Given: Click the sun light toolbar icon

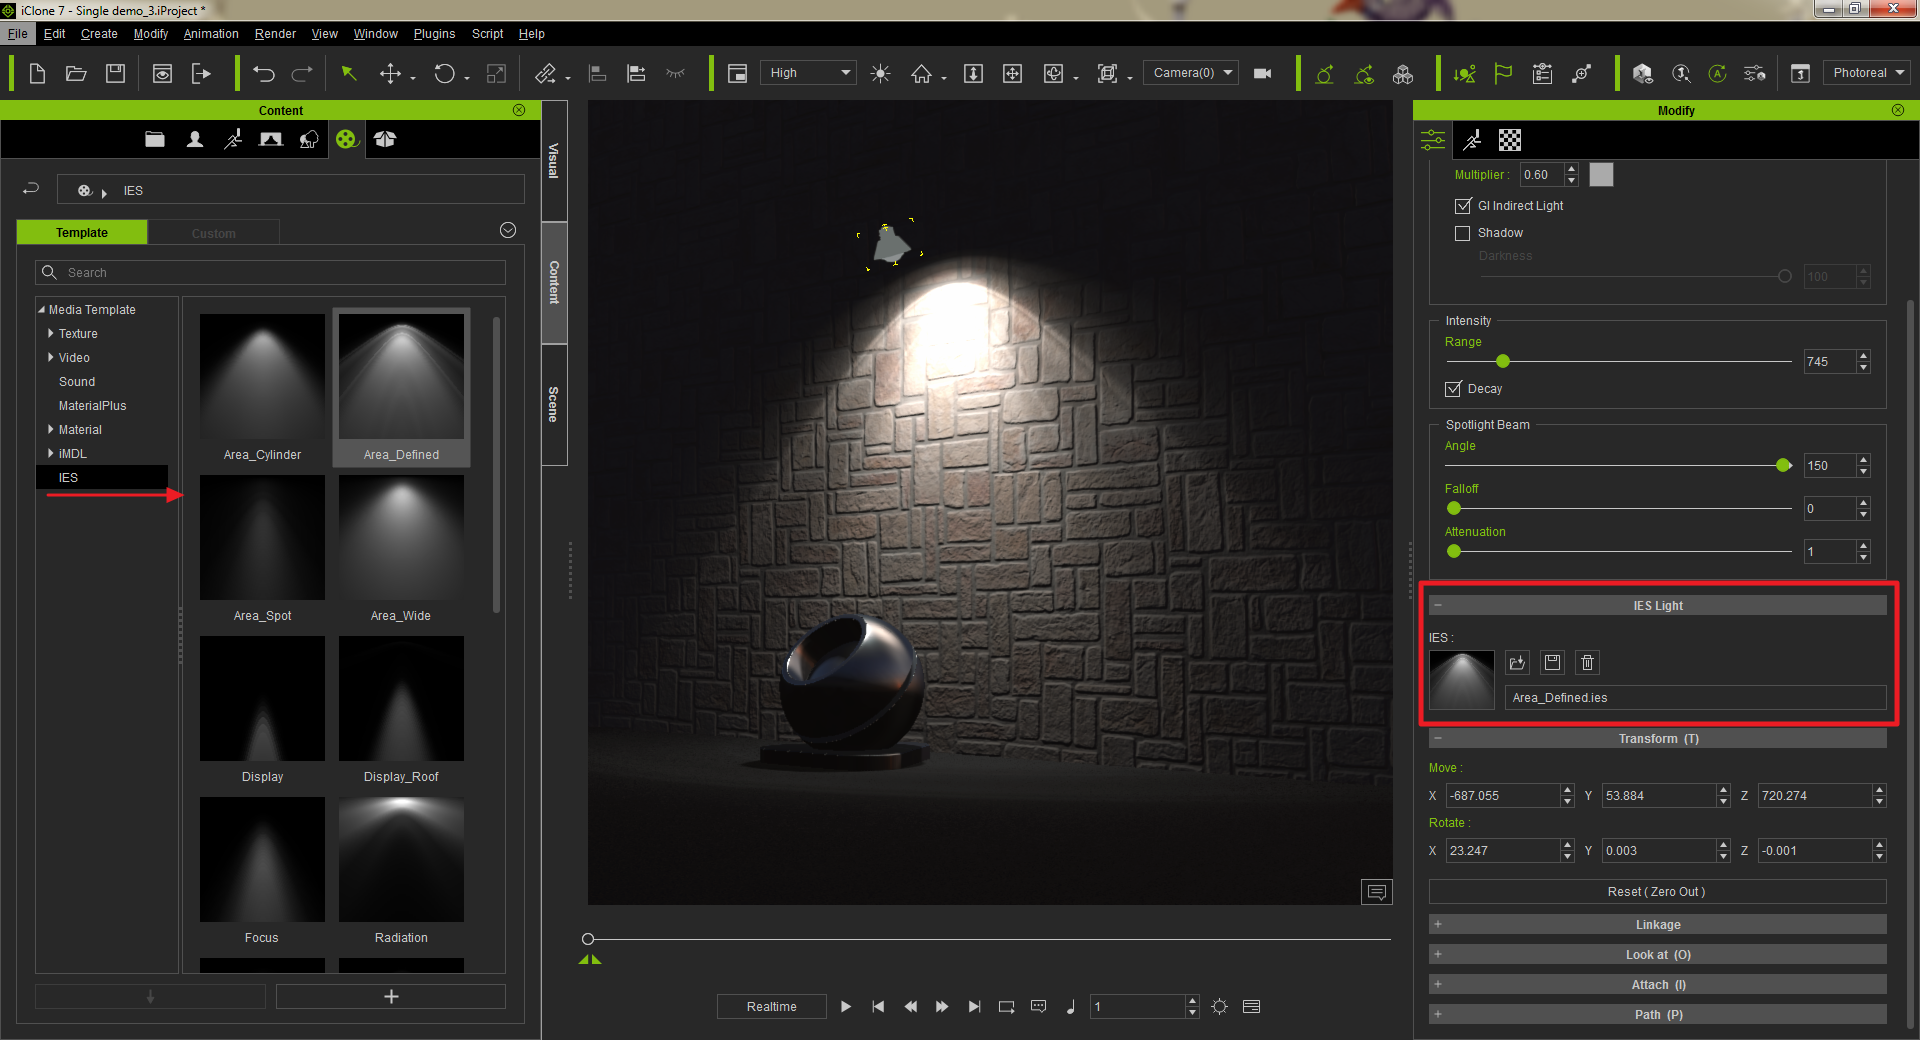Looking at the screenshot, I should [x=880, y=73].
